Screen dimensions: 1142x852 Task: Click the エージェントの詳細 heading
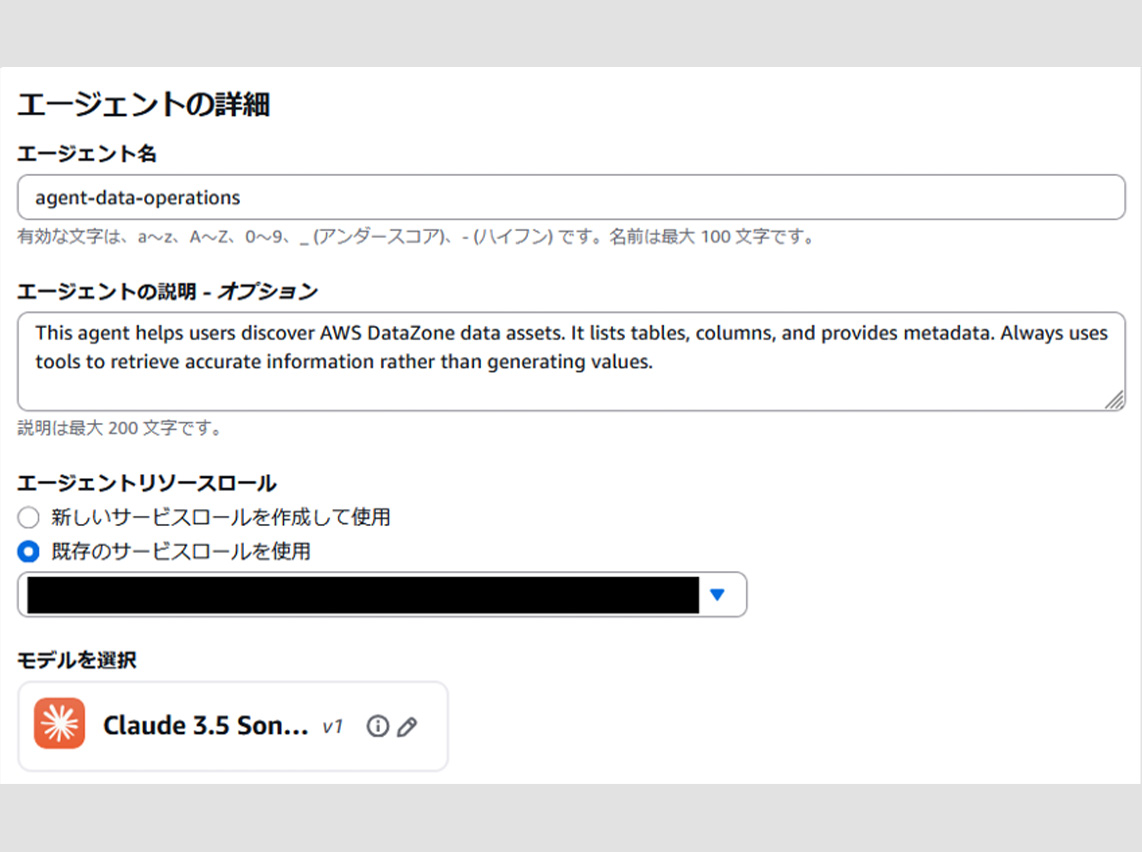point(144,104)
